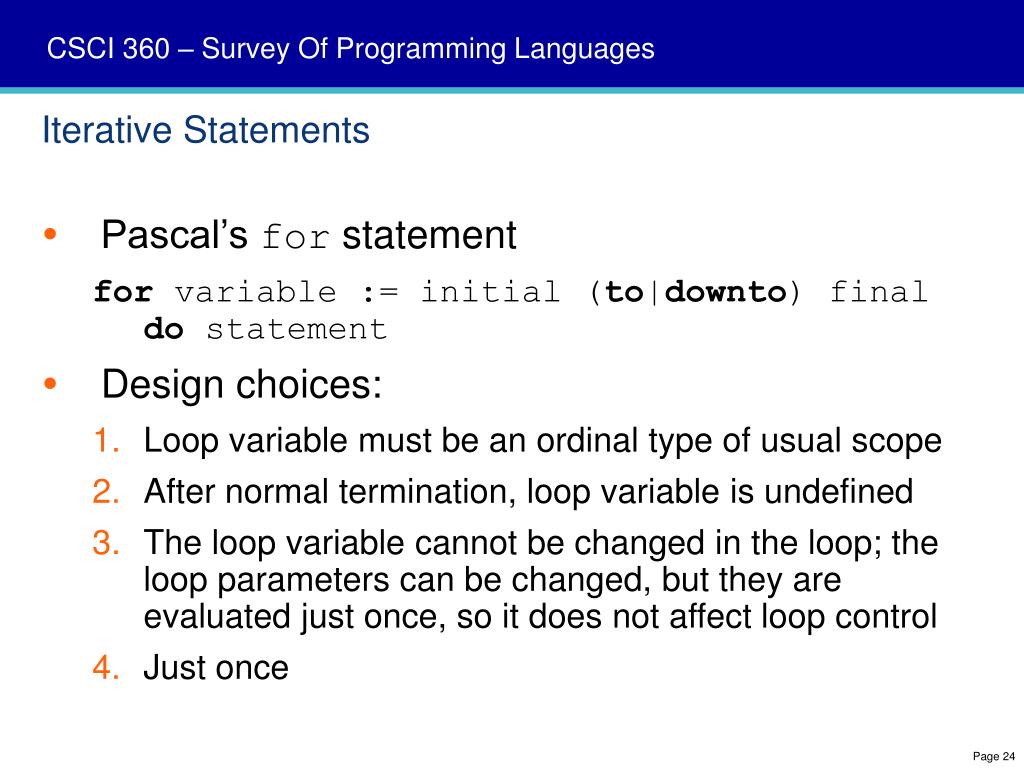This screenshot has height=768, width=1024.
Task: Select the 'Loop variable must be an ordinal' line
Action: (542, 441)
